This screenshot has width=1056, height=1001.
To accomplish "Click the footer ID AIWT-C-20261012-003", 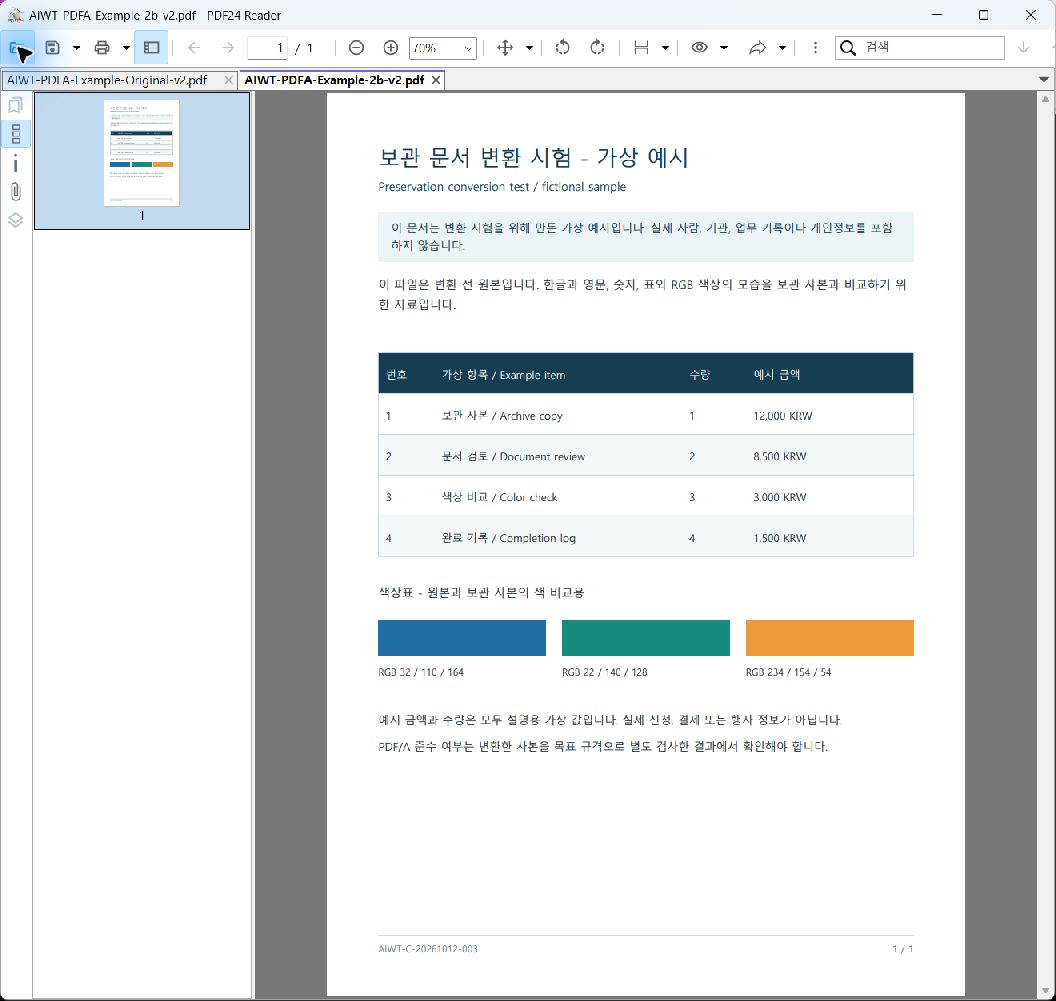I will [x=428, y=948].
